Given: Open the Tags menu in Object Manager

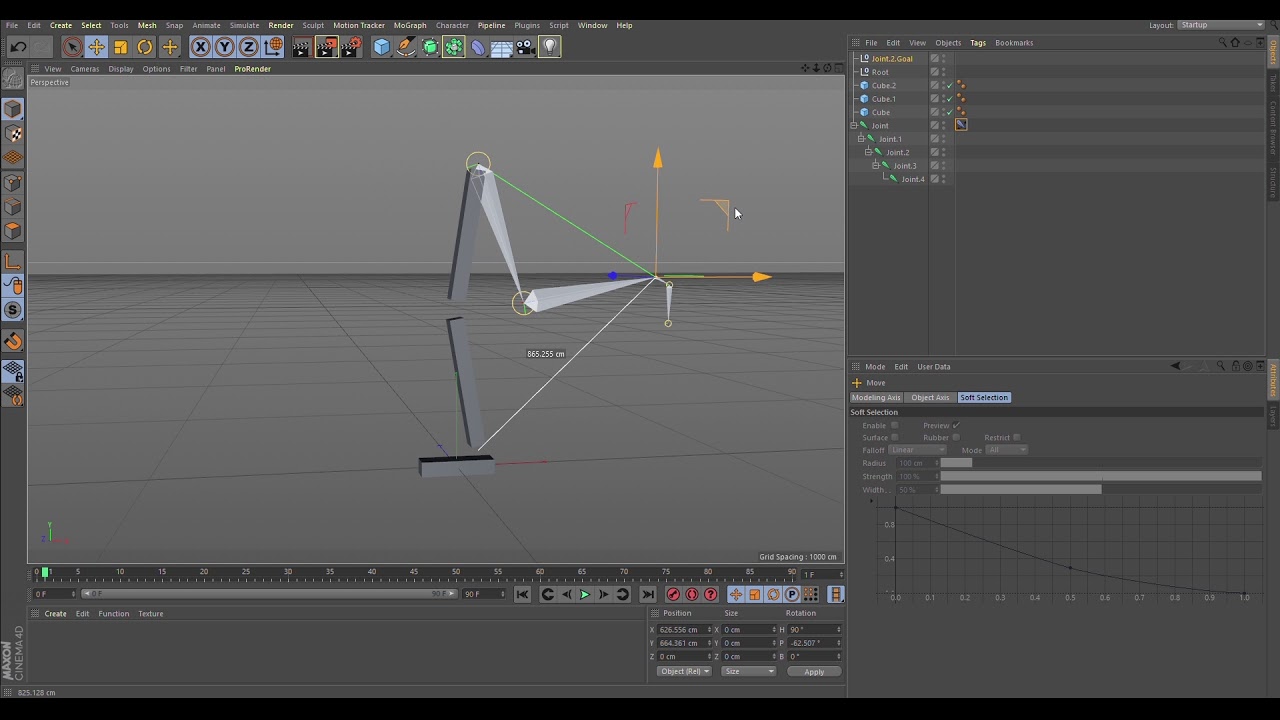Looking at the screenshot, I should [x=978, y=43].
